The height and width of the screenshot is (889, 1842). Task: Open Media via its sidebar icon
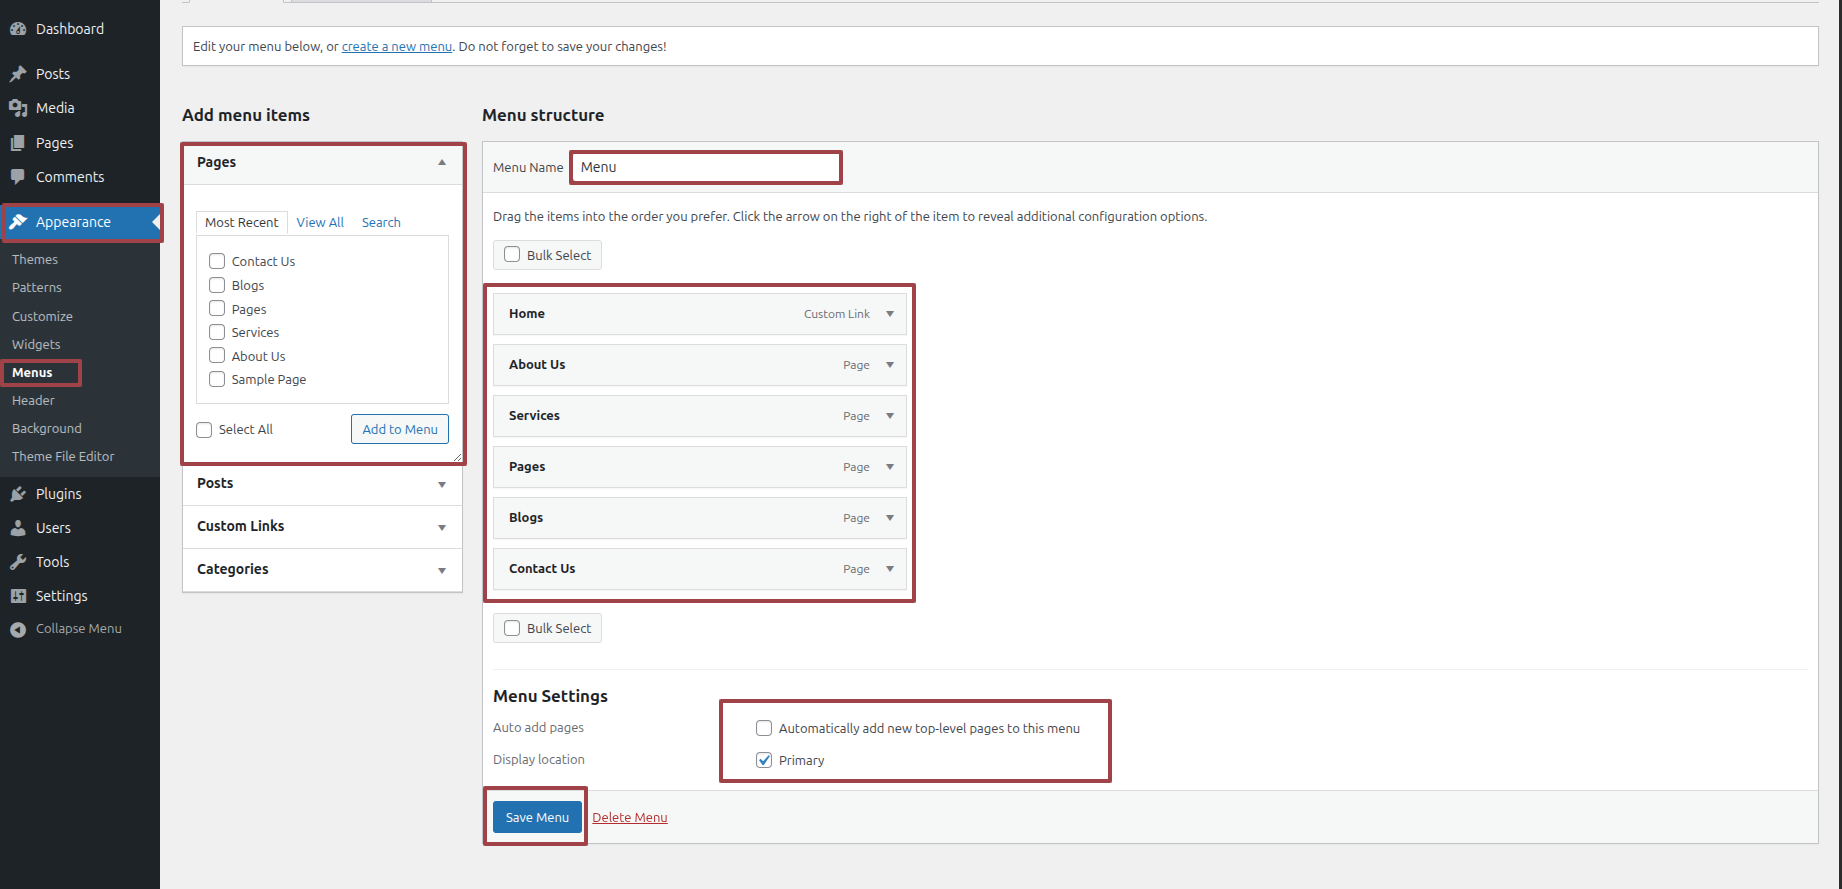(18, 108)
